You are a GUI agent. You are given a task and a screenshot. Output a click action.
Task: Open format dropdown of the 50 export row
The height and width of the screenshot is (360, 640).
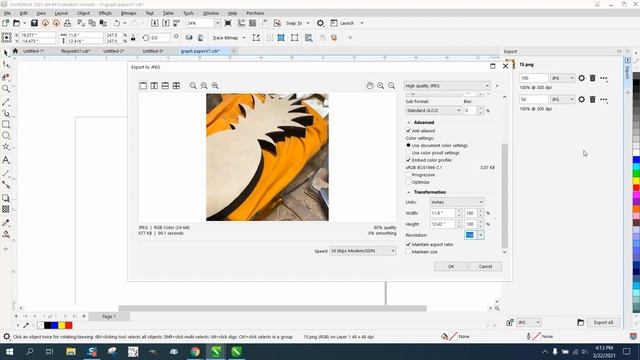point(562,99)
